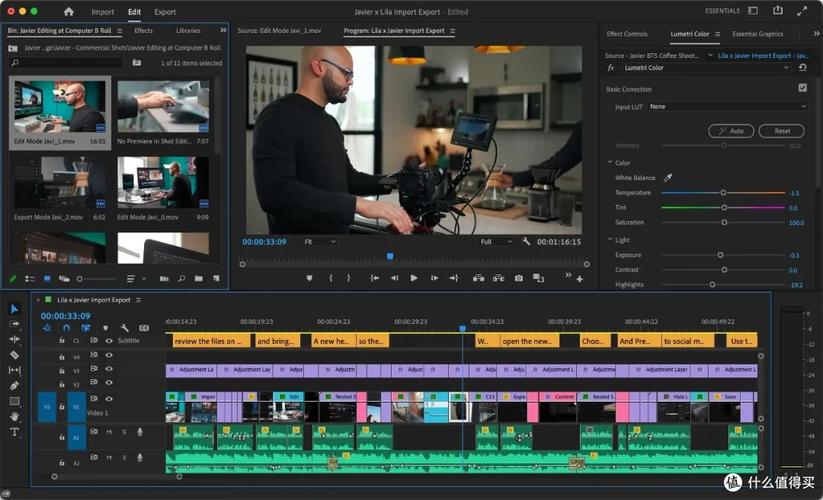Click Source: Edit Mode Javi_1.mov tab
This screenshot has width=823, height=500.
click(279, 31)
